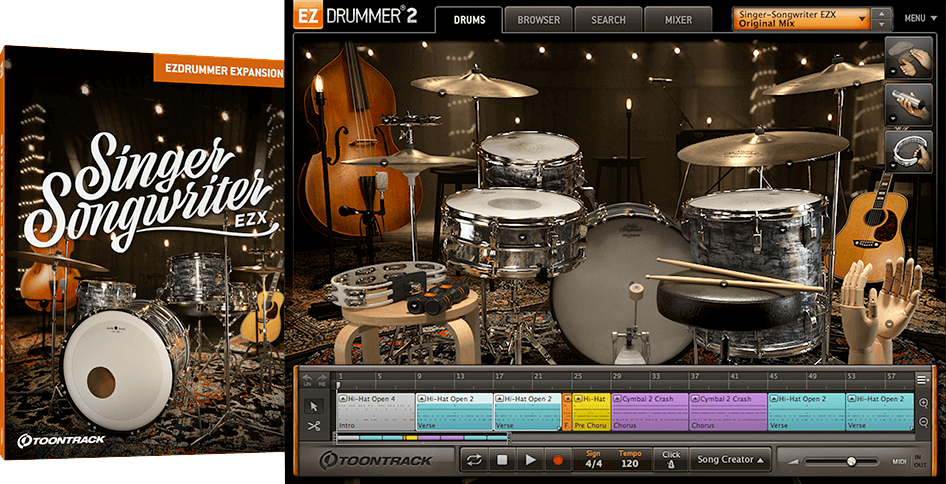This screenshot has width=946, height=484.
Task: Open the hand claps slot's small arrow
Action: pos(892,71)
